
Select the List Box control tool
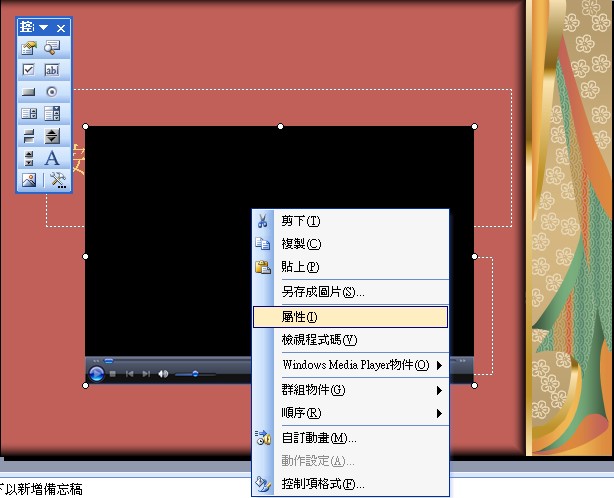coord(29,113)
